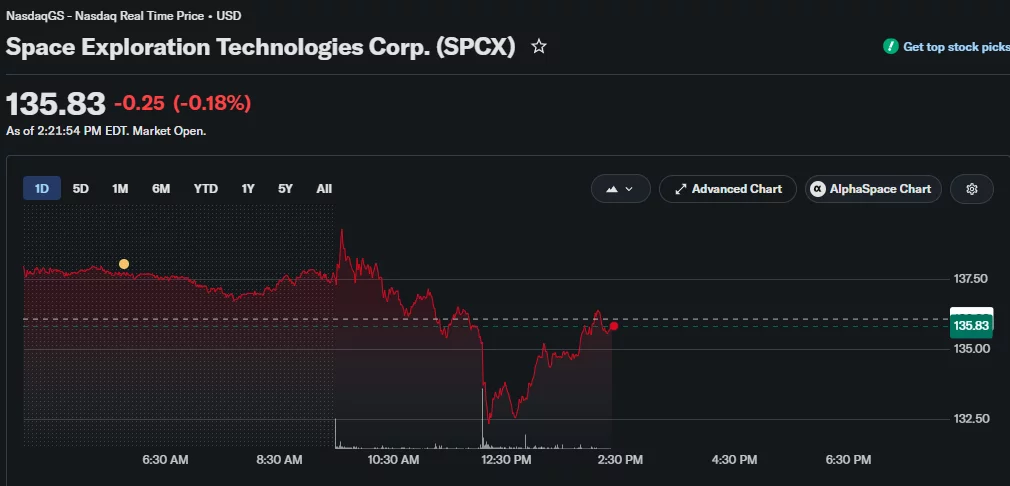
Task: Click the yellow event marker on chart
Action: coord(124,264)
